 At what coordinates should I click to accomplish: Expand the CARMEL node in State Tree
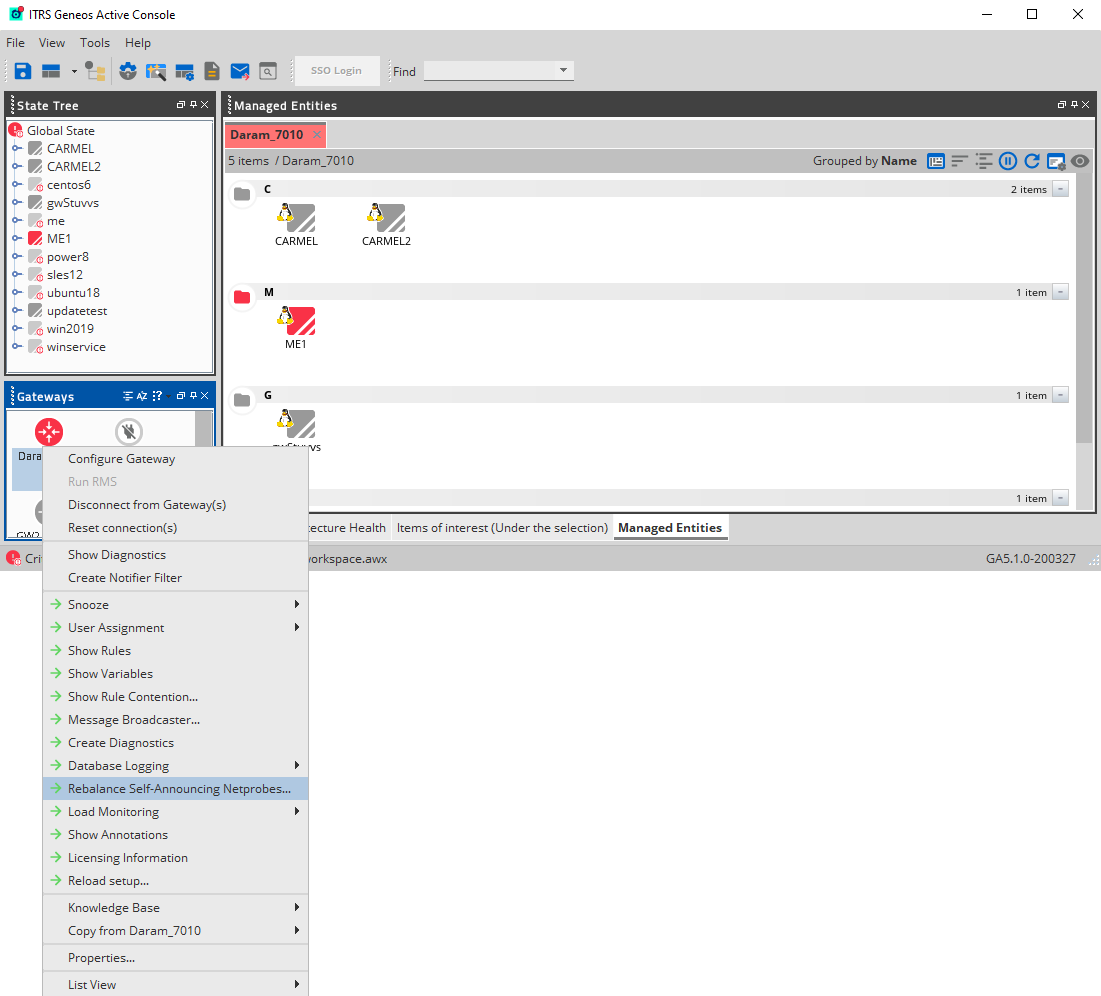(x=17, y=148)
